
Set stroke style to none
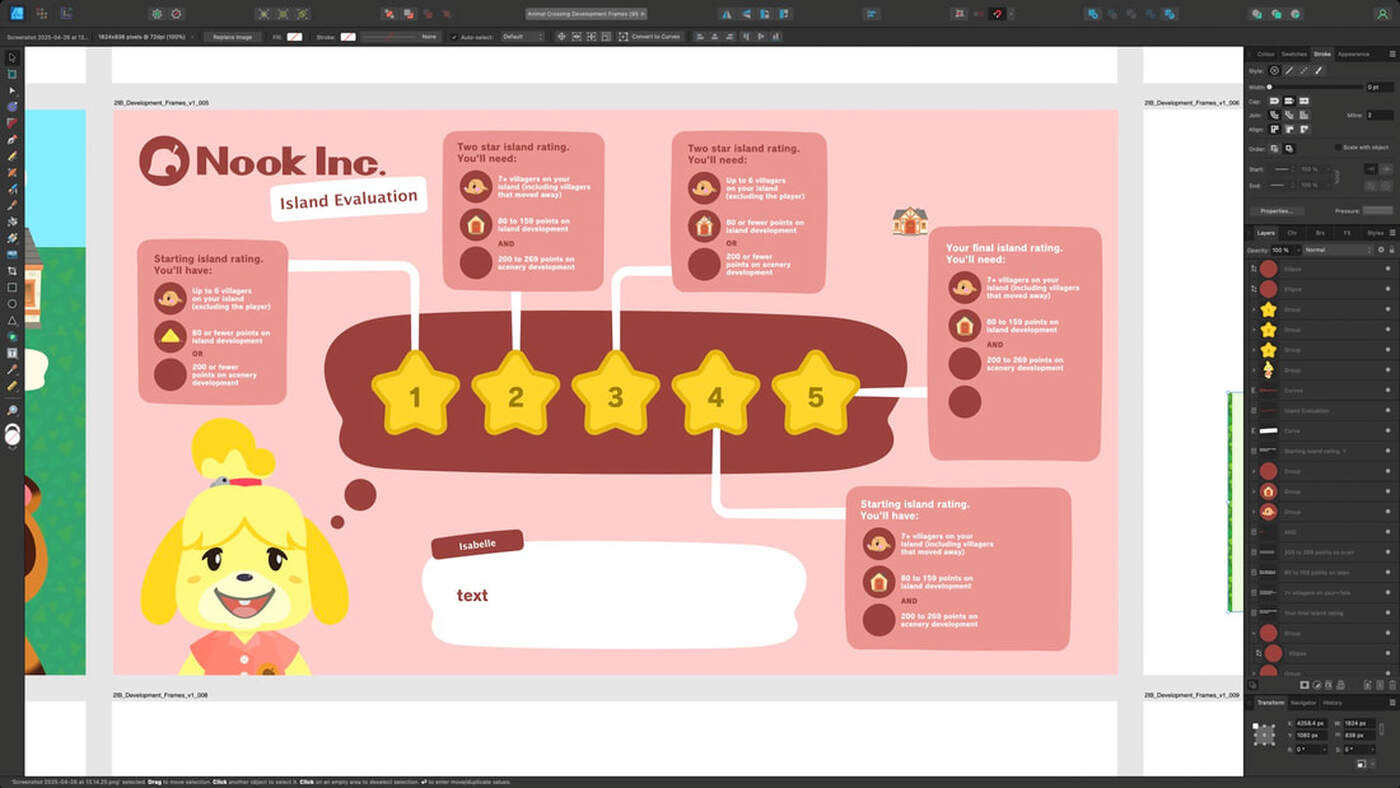point(1274,71)
